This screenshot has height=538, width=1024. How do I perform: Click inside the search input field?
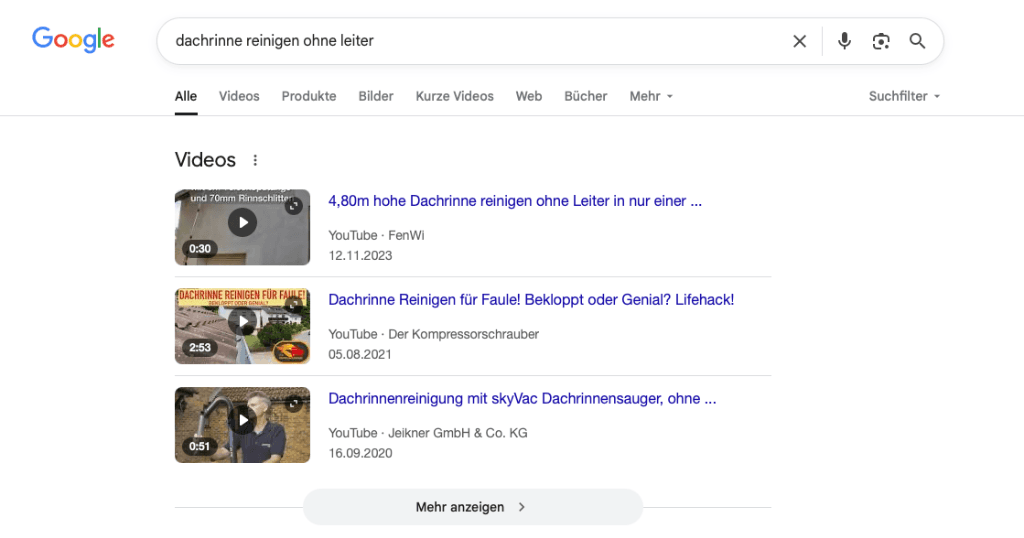click(470, 41)
